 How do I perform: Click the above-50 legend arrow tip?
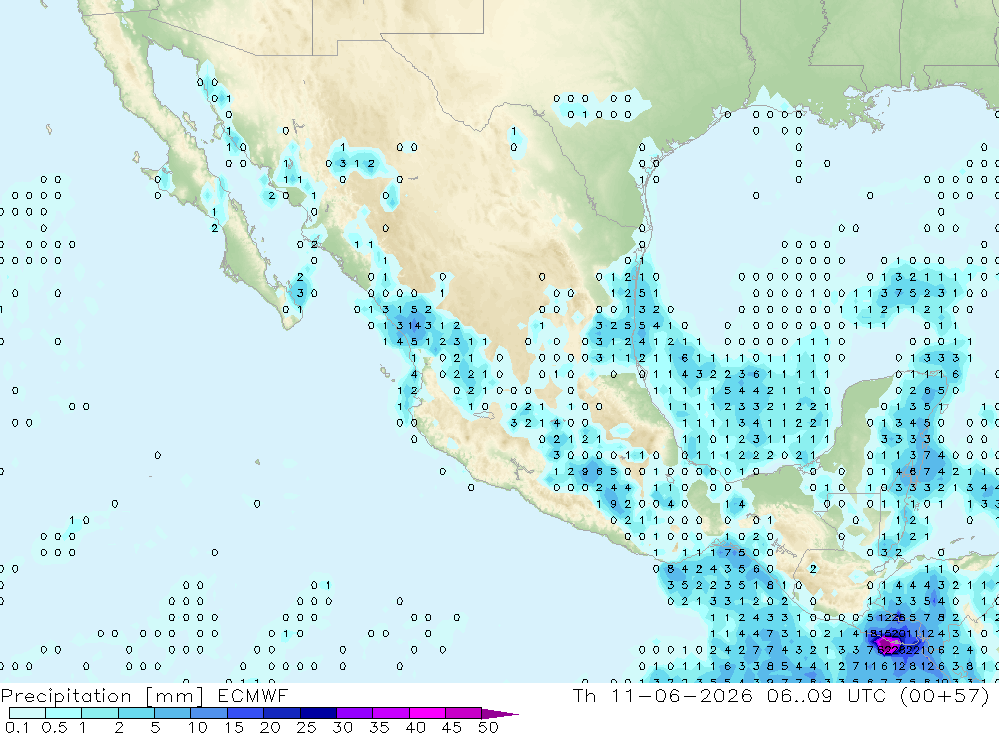point(501,713)
